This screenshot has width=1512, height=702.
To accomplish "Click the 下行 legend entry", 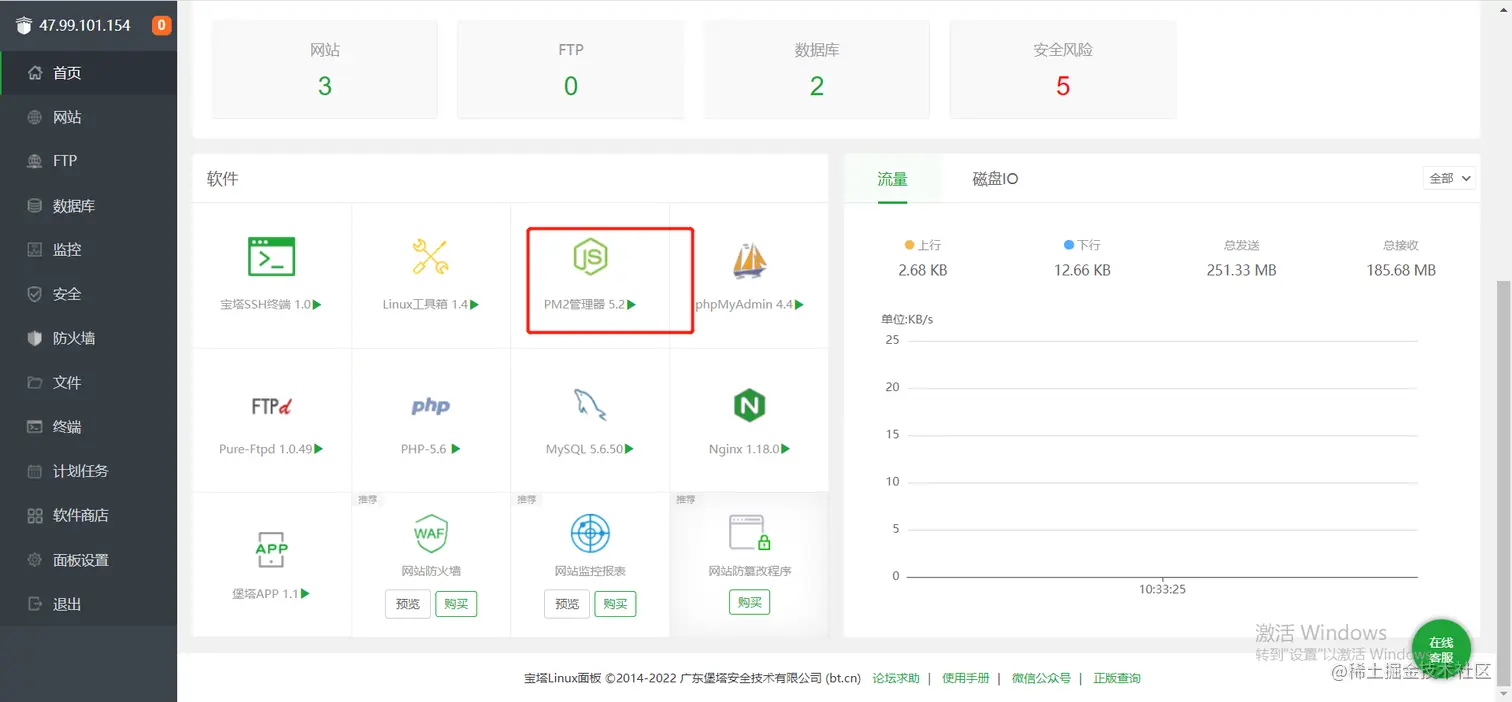I will click(x=1082, y=245).
